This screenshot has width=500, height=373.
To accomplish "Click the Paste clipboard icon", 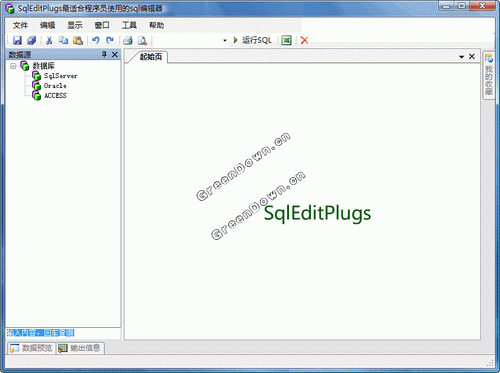I will coord(78,40).
